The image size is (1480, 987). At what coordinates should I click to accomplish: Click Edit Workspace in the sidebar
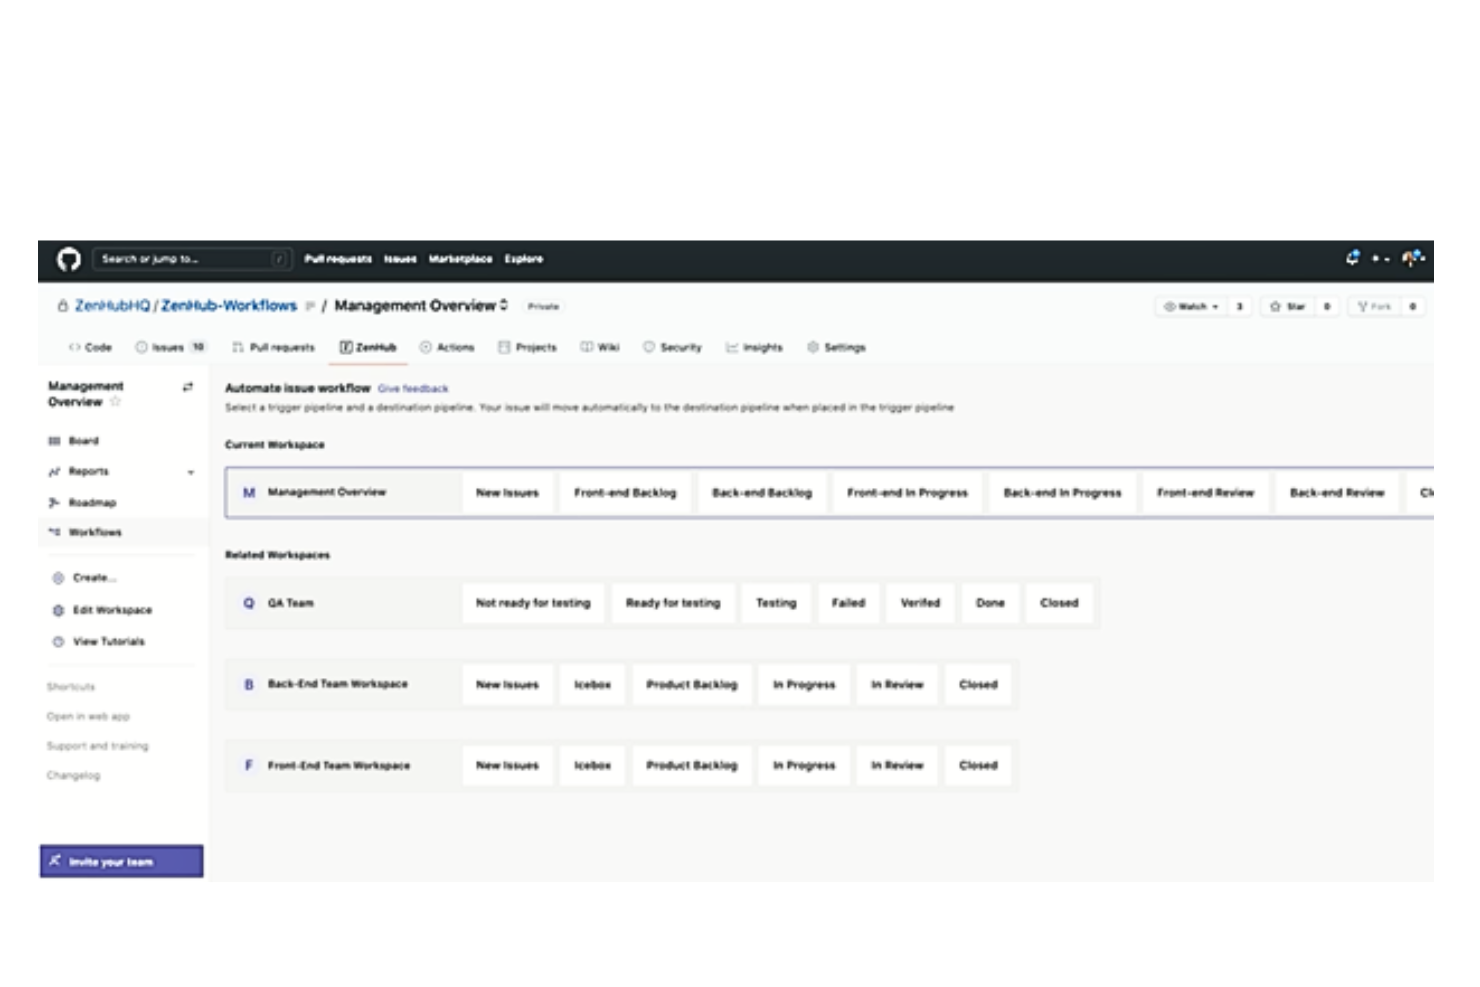(102, 610)
